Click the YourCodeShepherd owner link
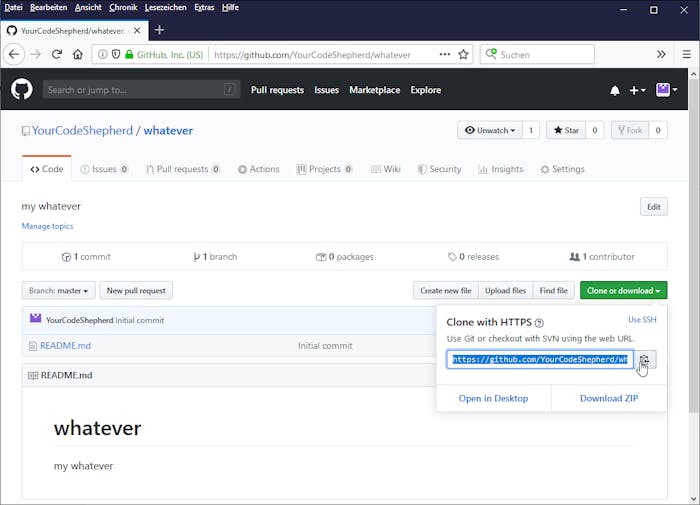The height and width of the screenshot is (505, 700). [x=83, y=130]
